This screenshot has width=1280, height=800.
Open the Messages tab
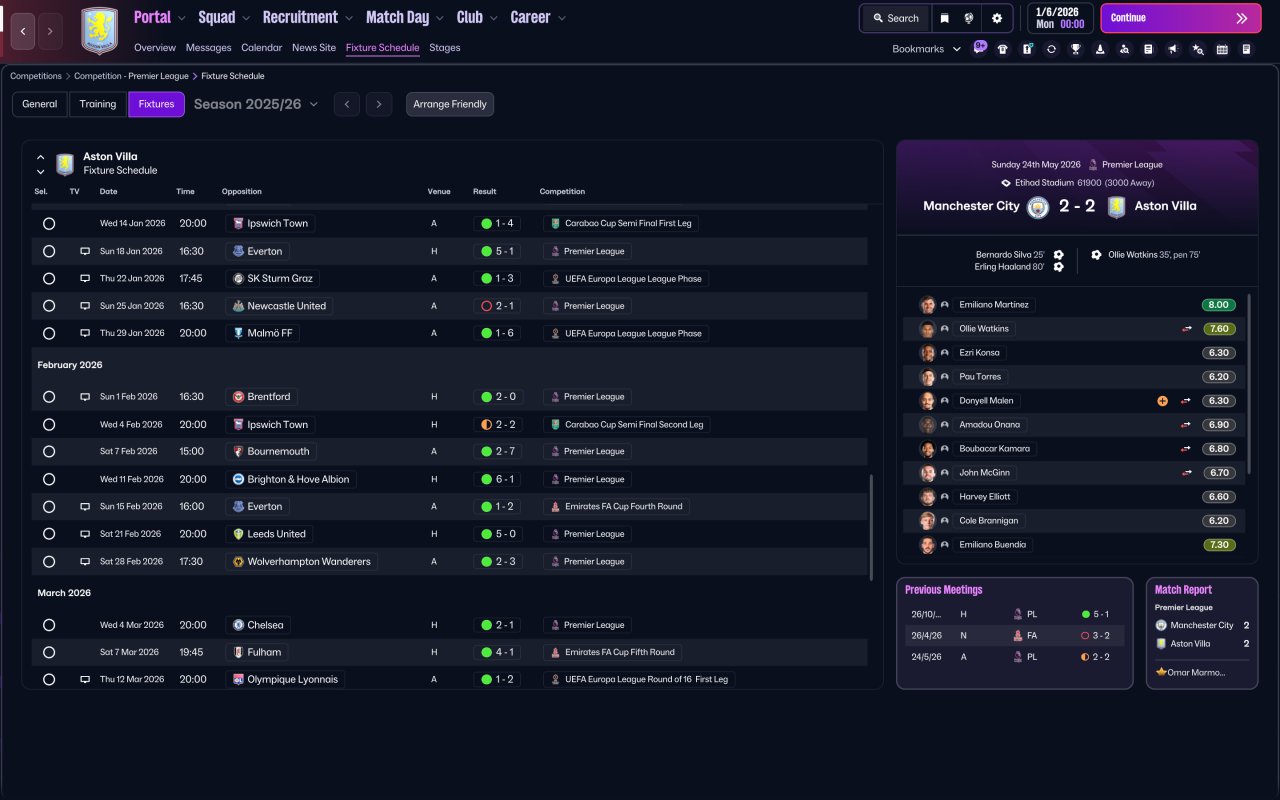pyautogui.click(x=208, y=48)
